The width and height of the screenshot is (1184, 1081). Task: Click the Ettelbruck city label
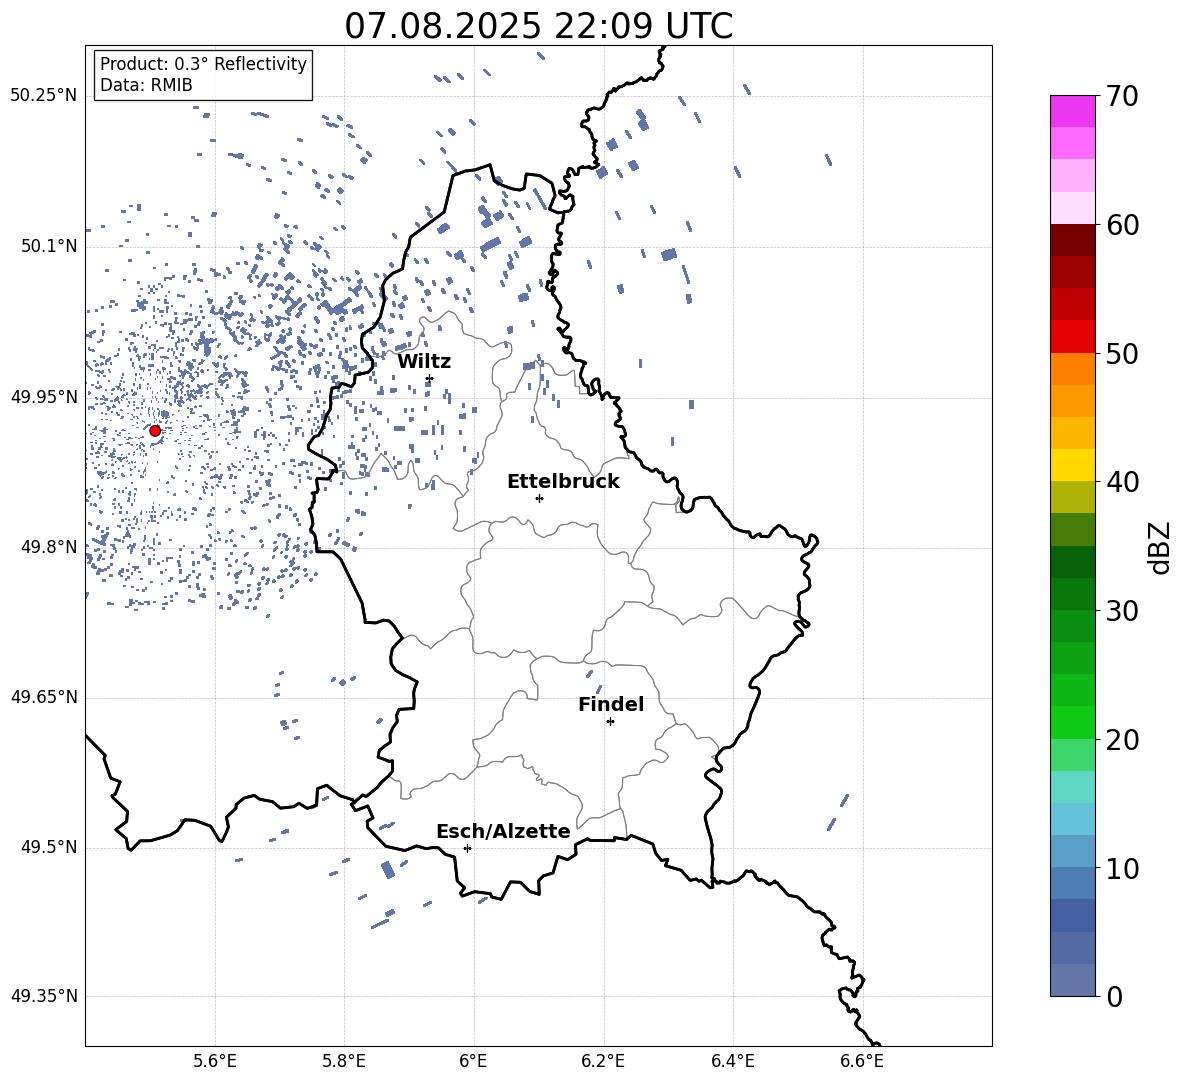pos(563,482)
